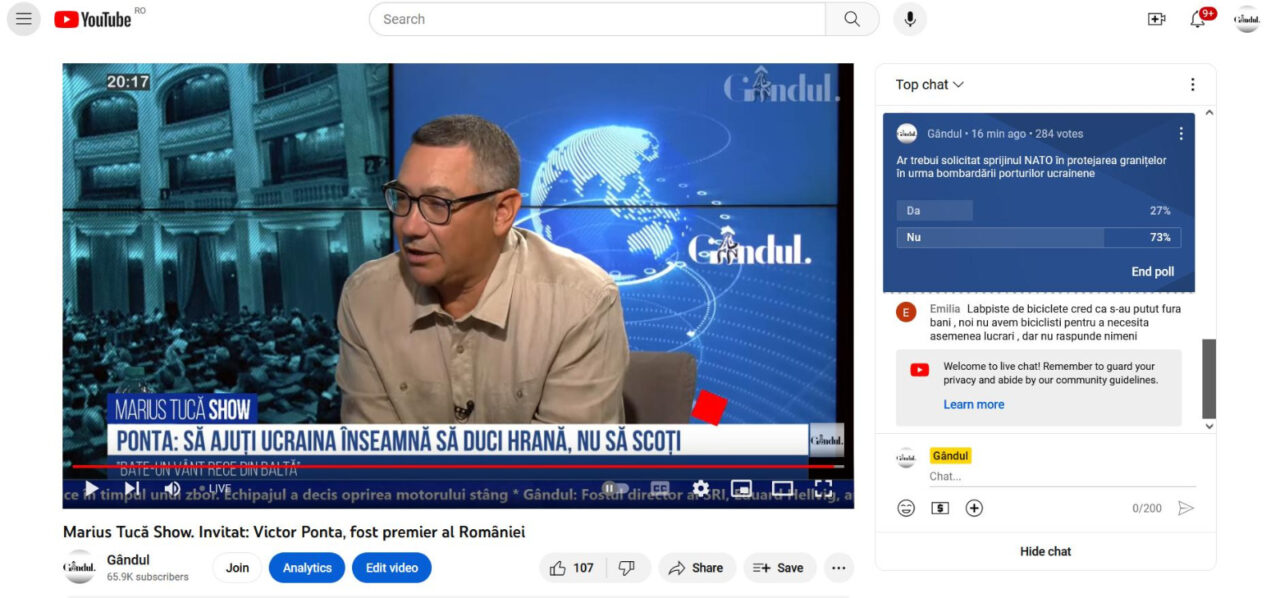Jump to LIVE position indicator
This screenshot has width=1280, height=598.
214,489
